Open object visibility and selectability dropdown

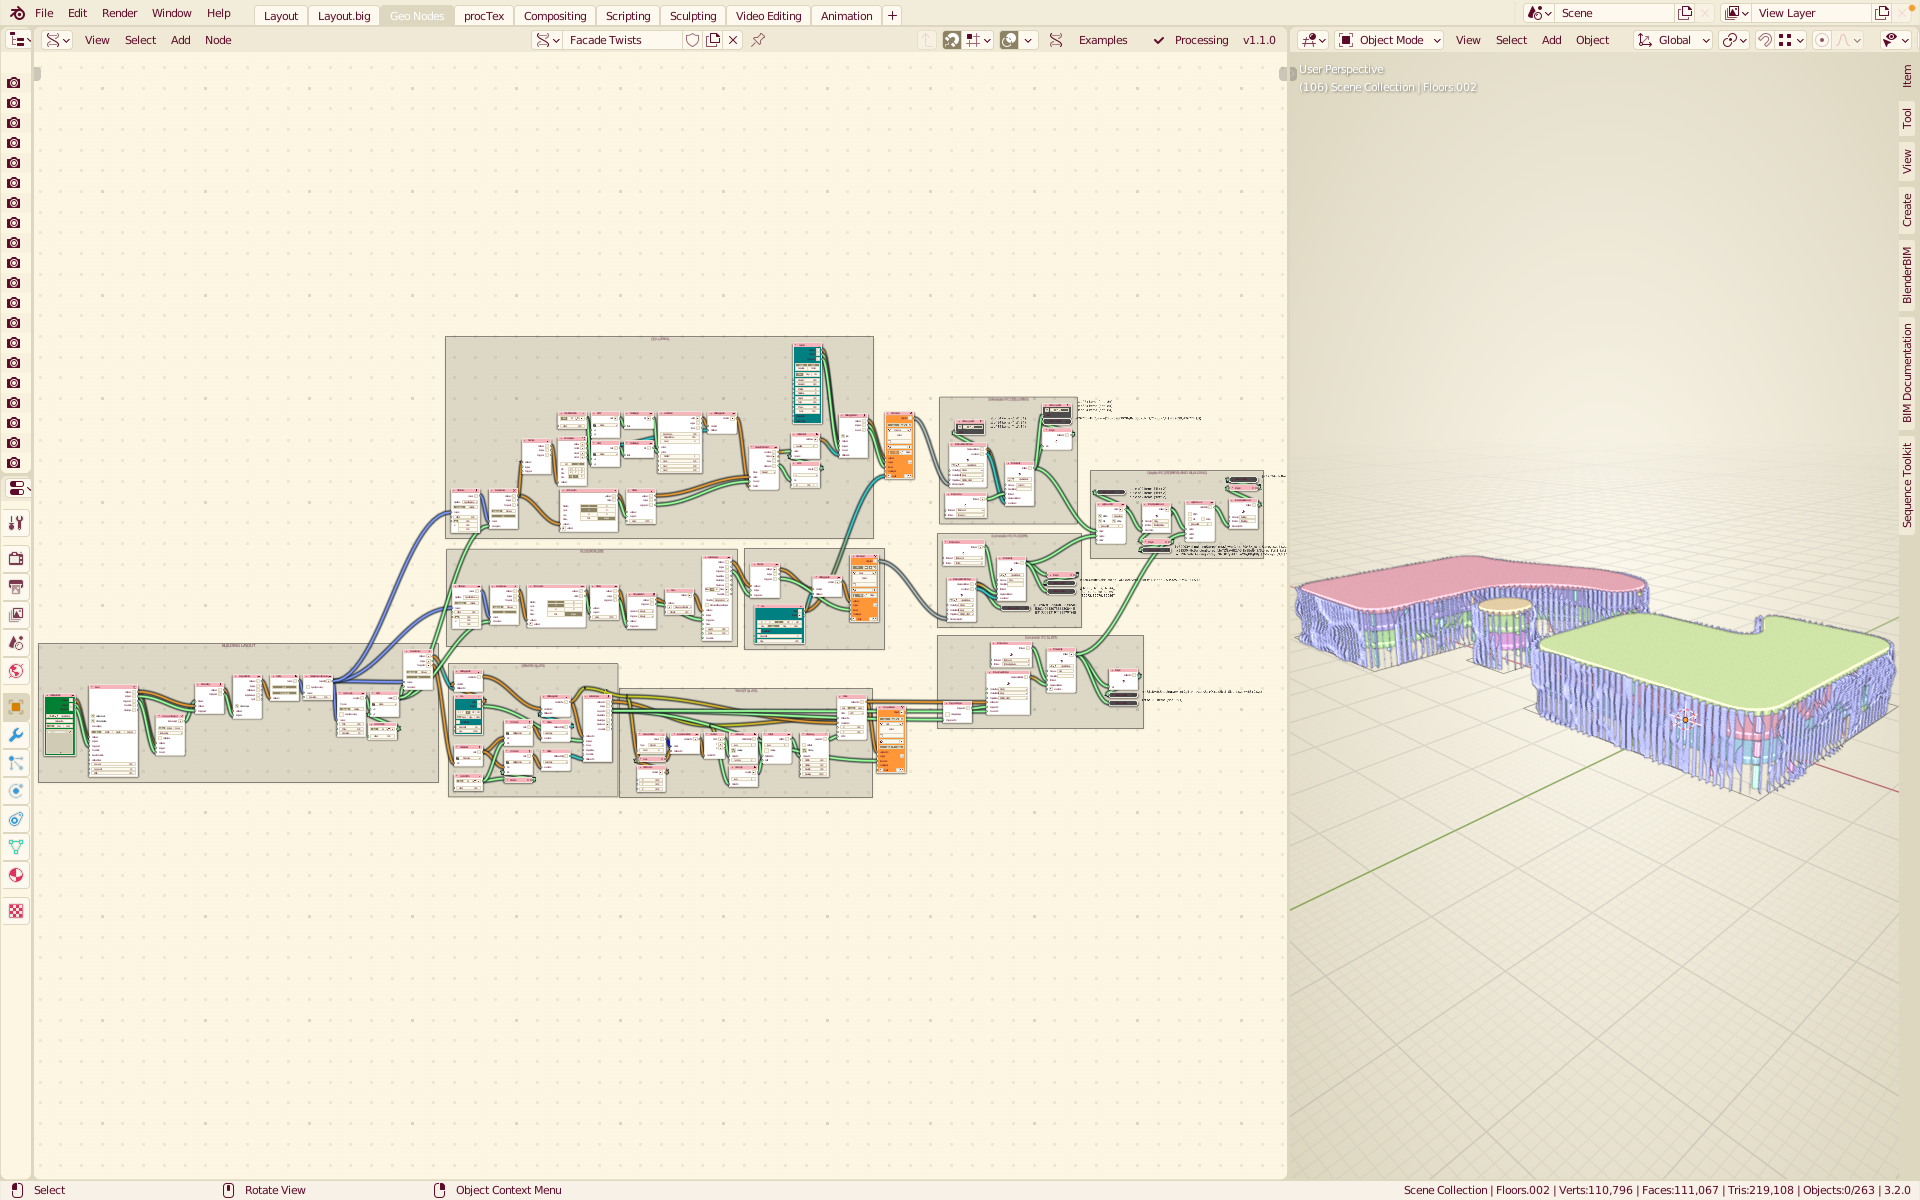coord(1895,40)
